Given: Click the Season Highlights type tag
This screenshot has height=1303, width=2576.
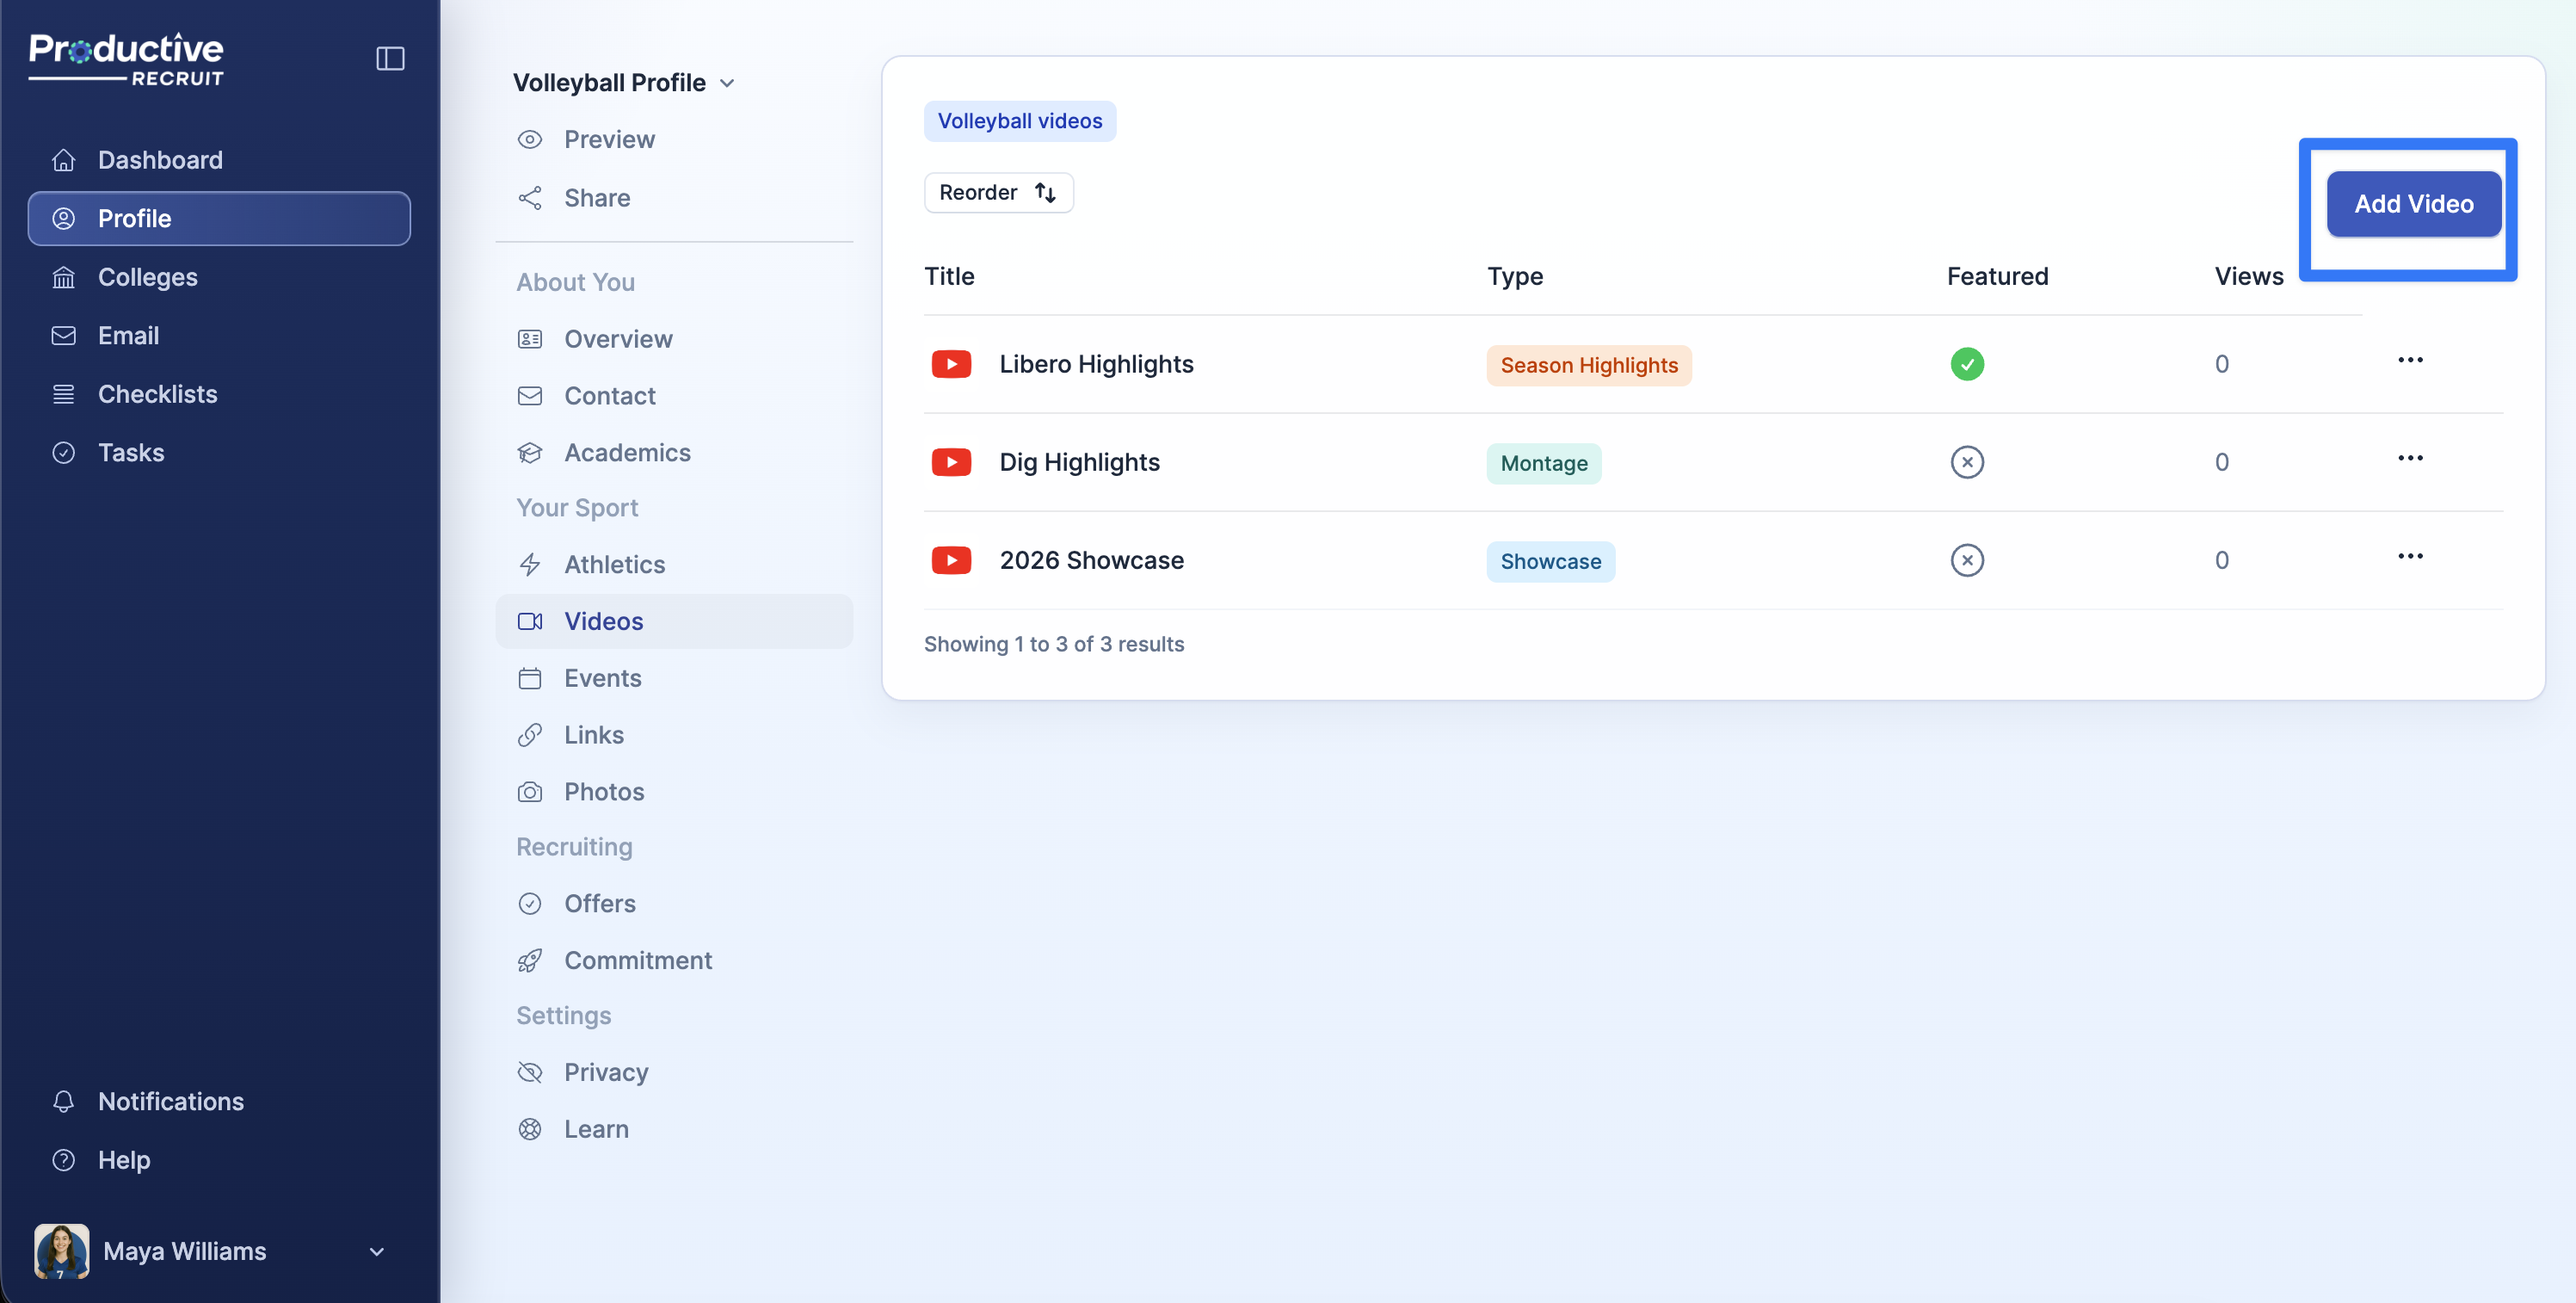Looking at the screenshot, I should point(1588,365).
